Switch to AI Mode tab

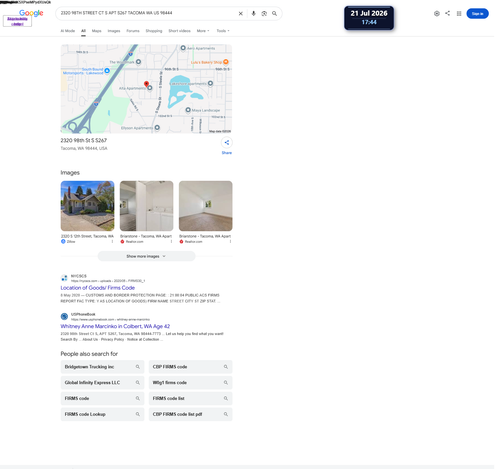click(x=68, y=31)
